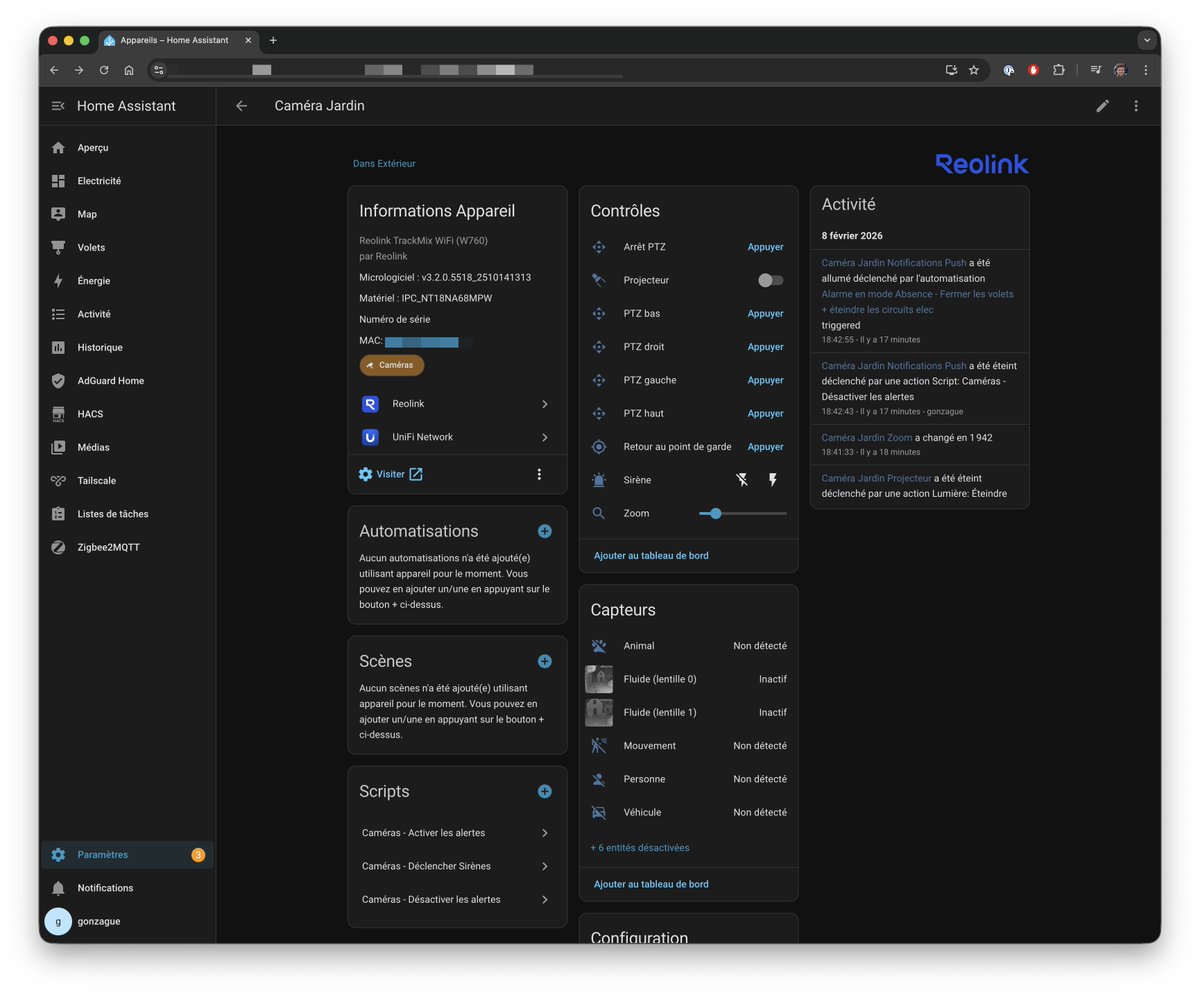Screen dimensions: 1200x995
Task: Edit device with the pencil icon
Action: point(1102,106)
